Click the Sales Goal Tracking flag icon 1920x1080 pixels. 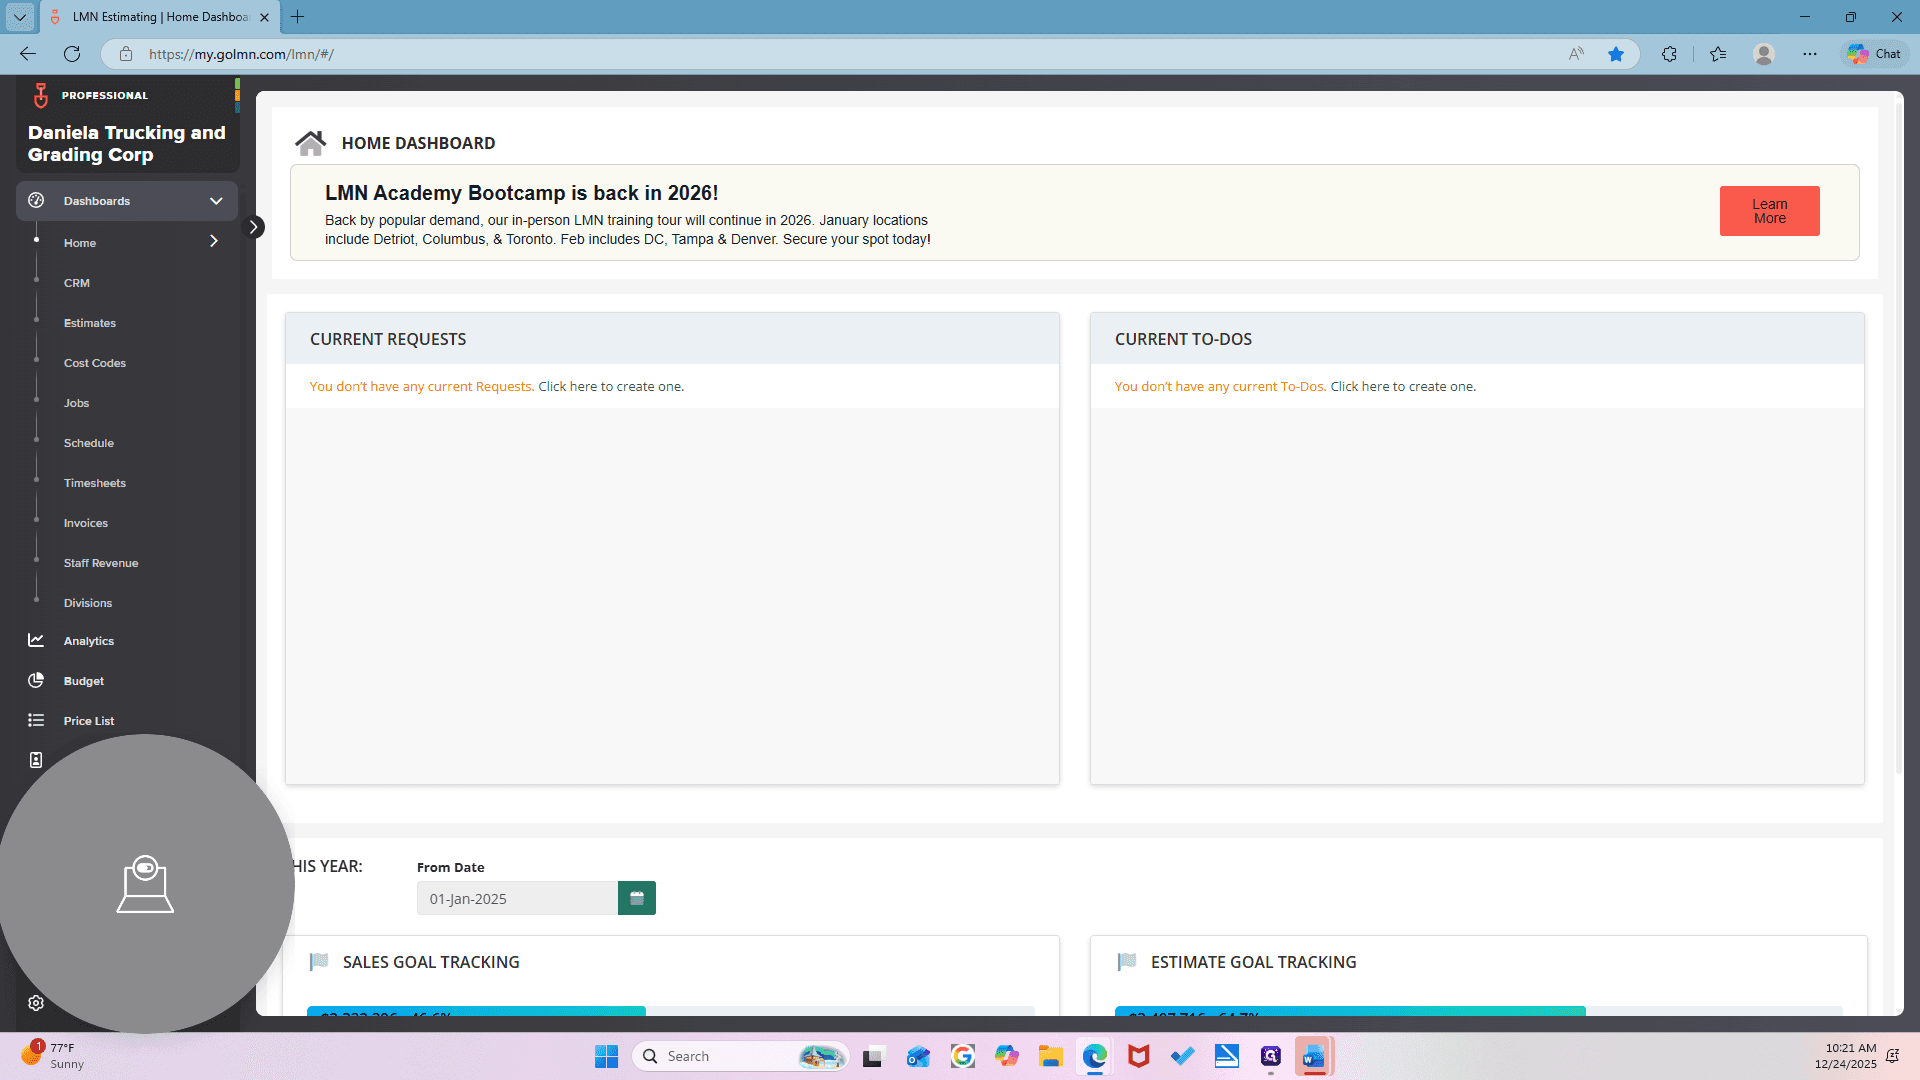tap(319, 961)
